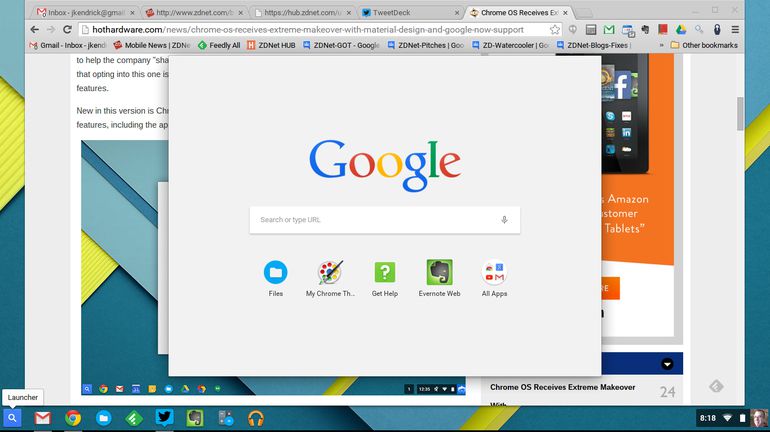Click the calculator extension icon
Image resolution: width=770 pixels, height=432 pixels.
(591, 29)
